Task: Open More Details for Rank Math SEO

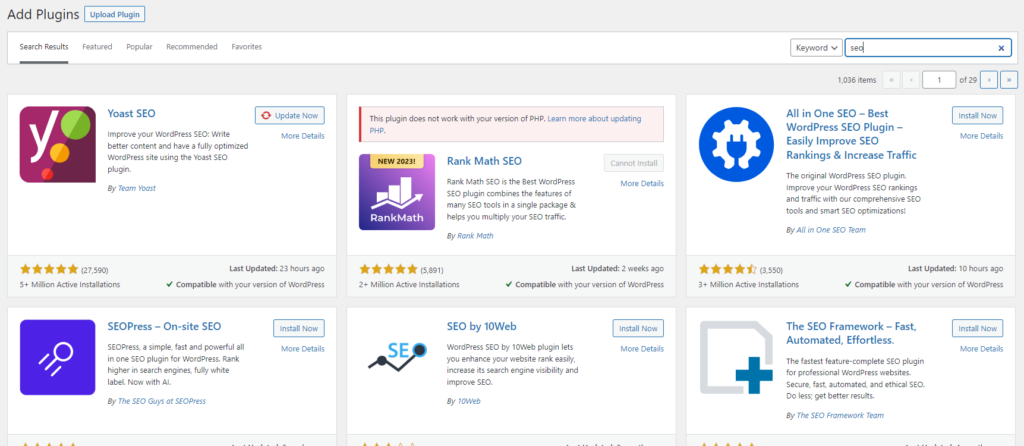Action: [642, 183]
